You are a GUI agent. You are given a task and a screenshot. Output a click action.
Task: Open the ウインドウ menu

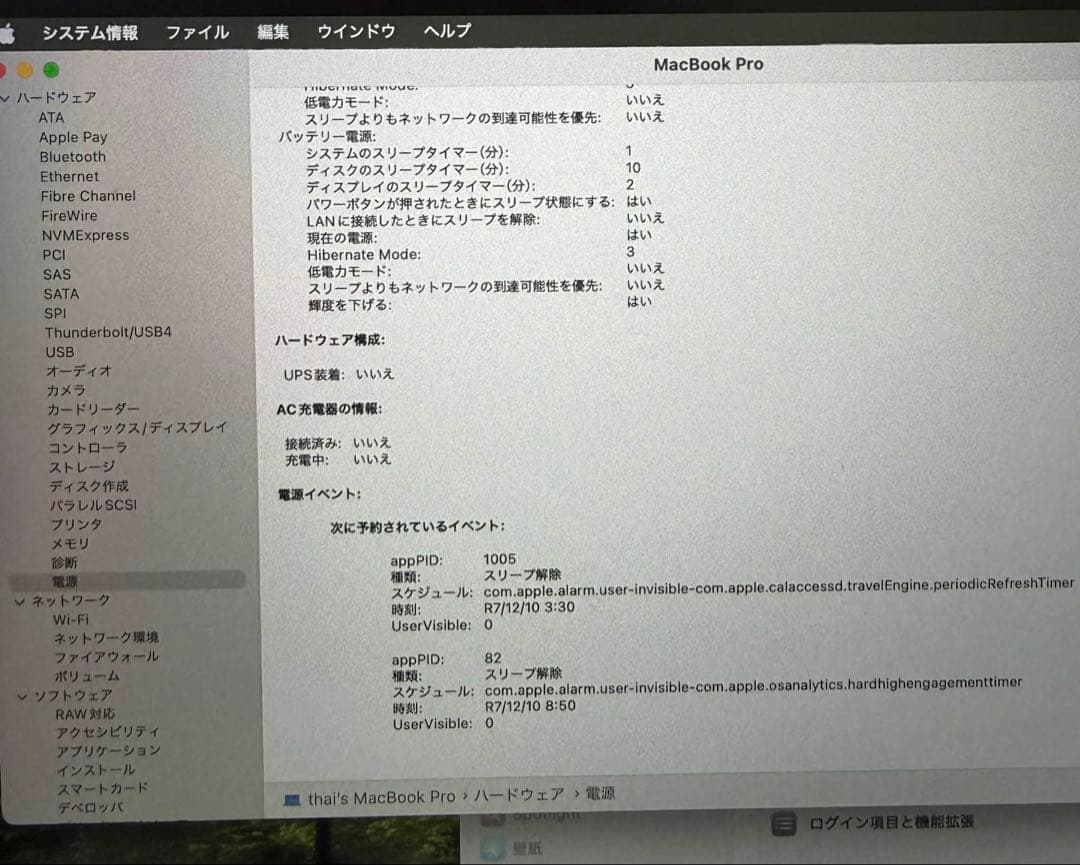tap(355, 31)
